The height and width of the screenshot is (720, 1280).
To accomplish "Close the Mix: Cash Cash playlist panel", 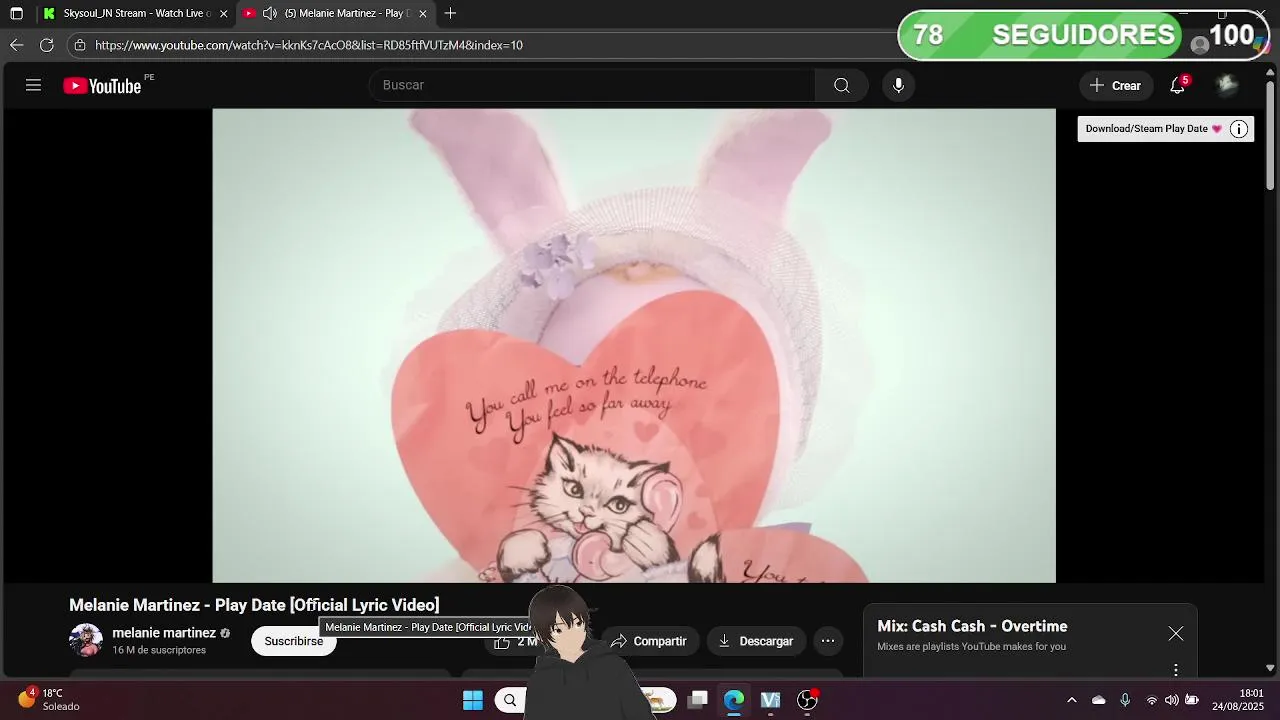I will pos(1176,634).
